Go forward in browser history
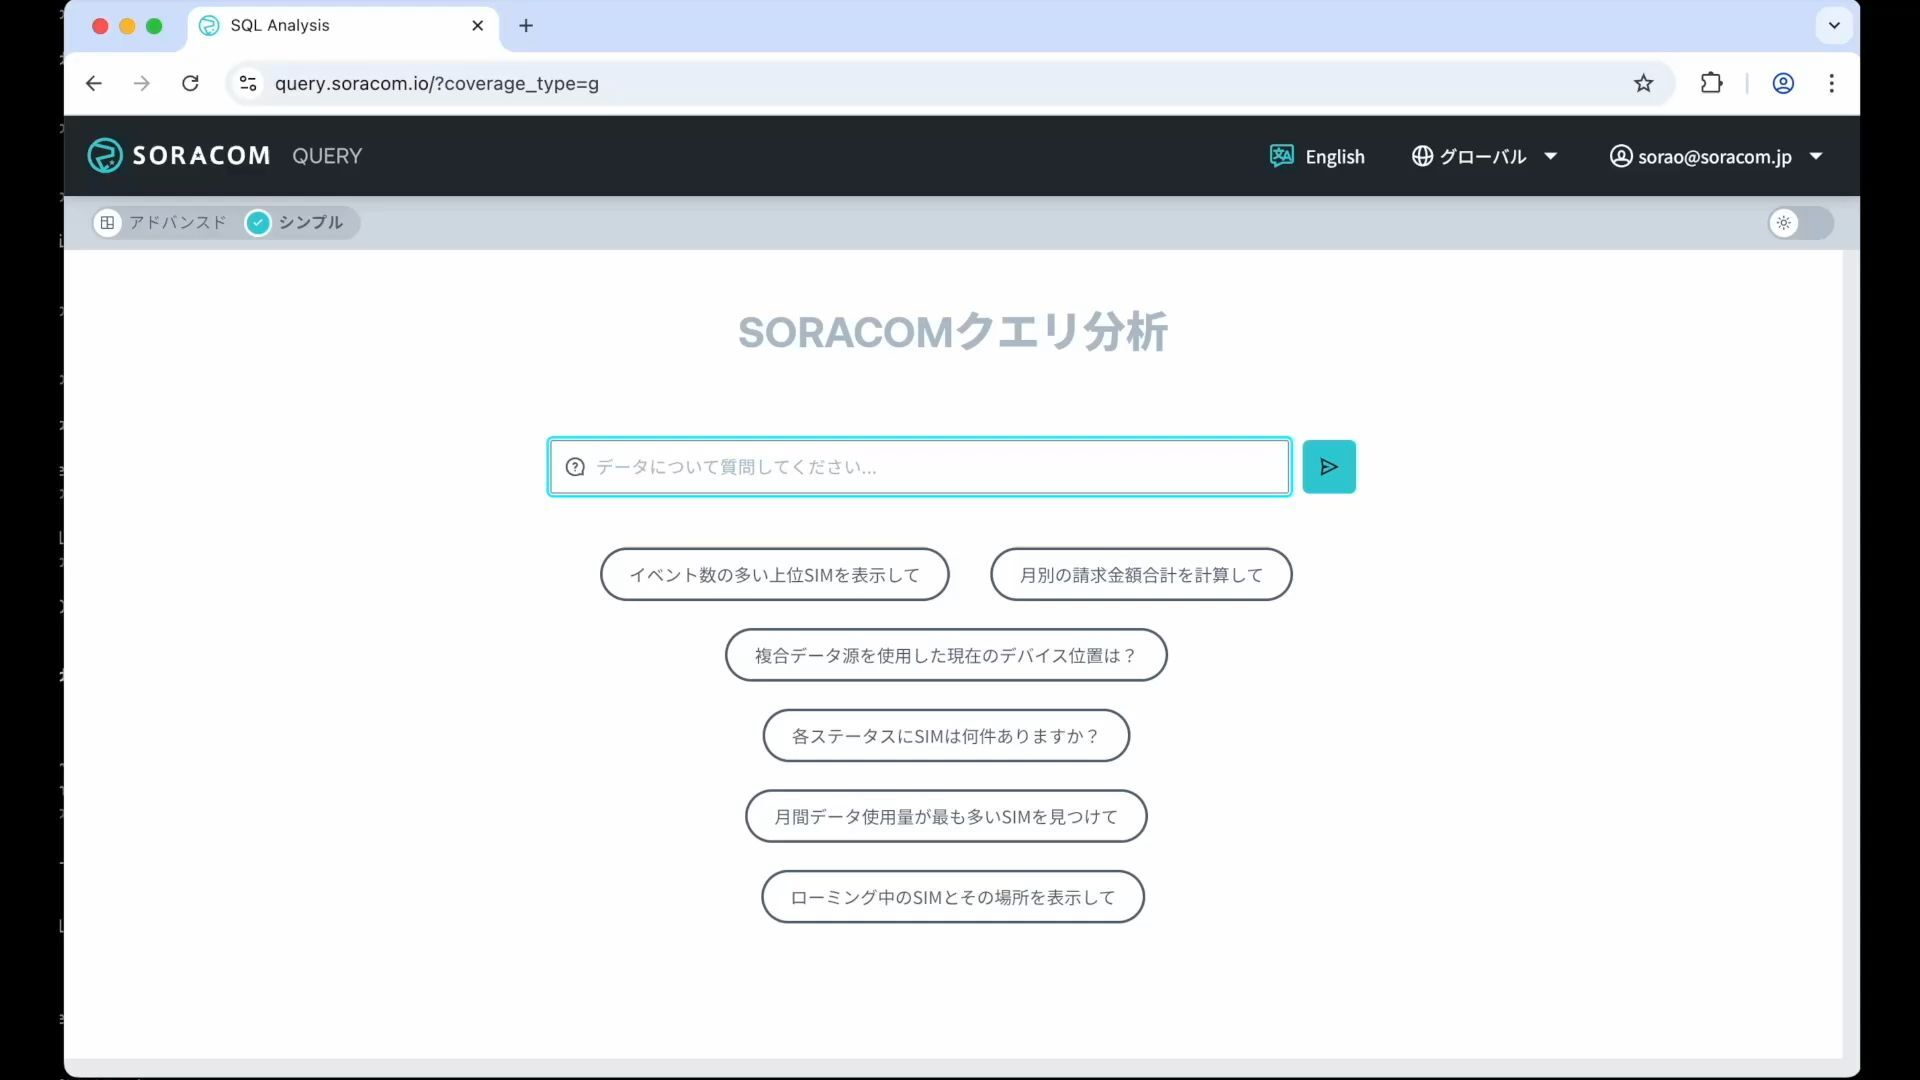Image resolution: width=1920 pixels, height=1080 pixels. click(x=142, y=83)
